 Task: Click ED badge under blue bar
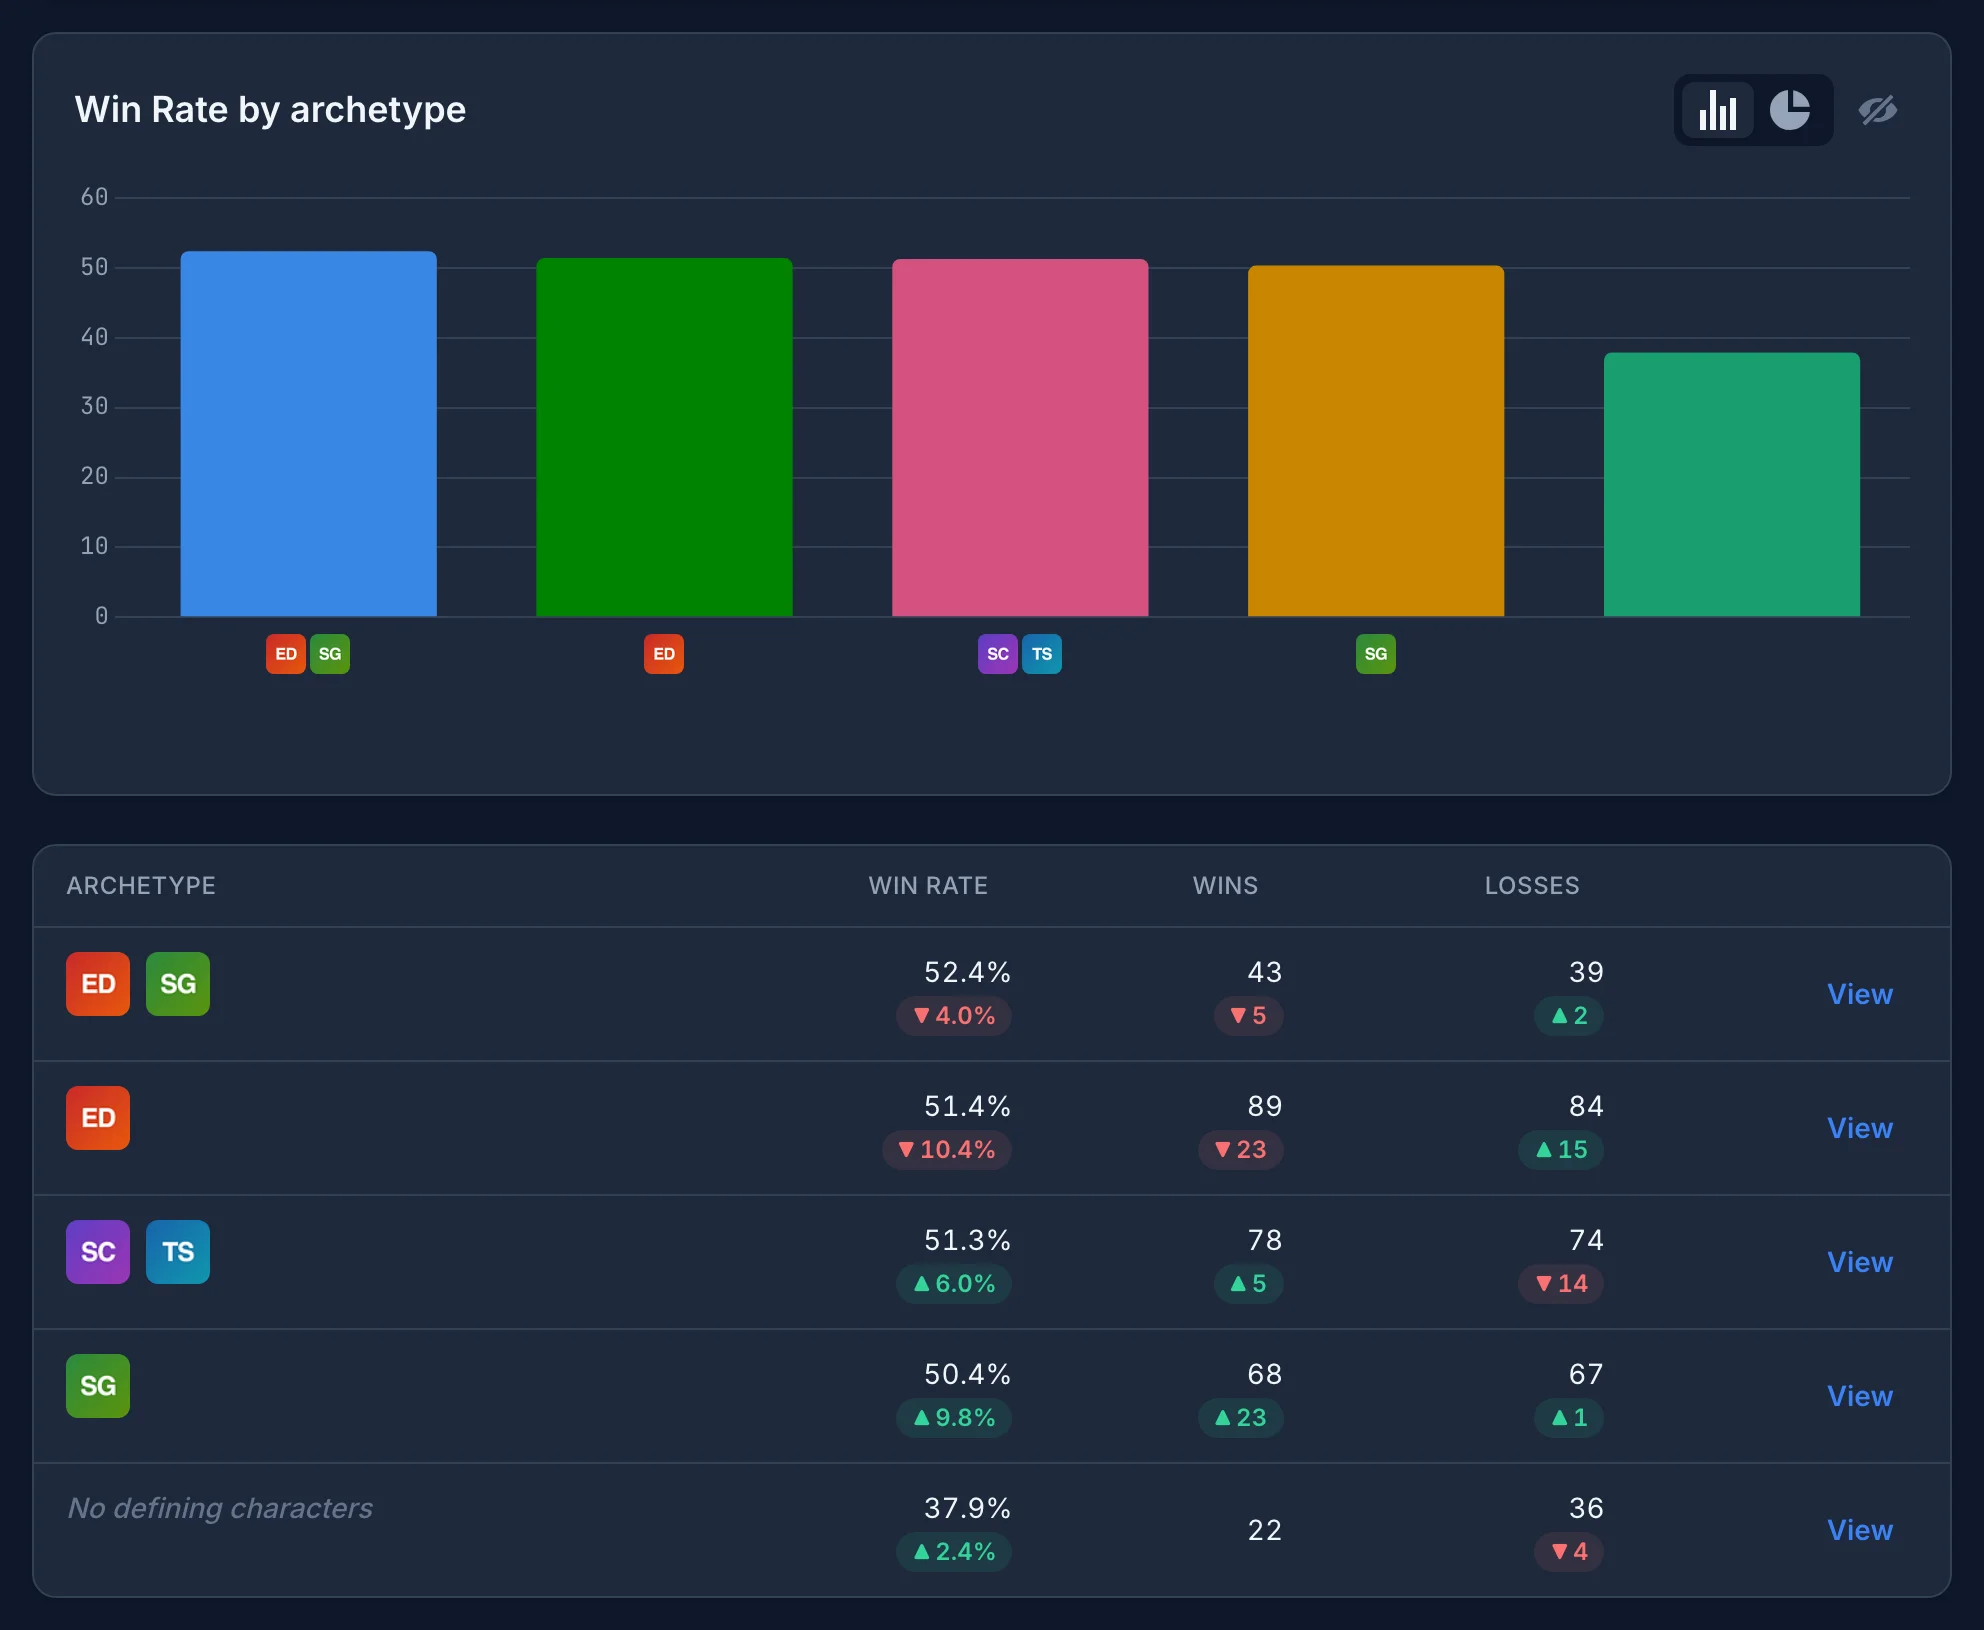pyautogui.click(x=286, y=654)
